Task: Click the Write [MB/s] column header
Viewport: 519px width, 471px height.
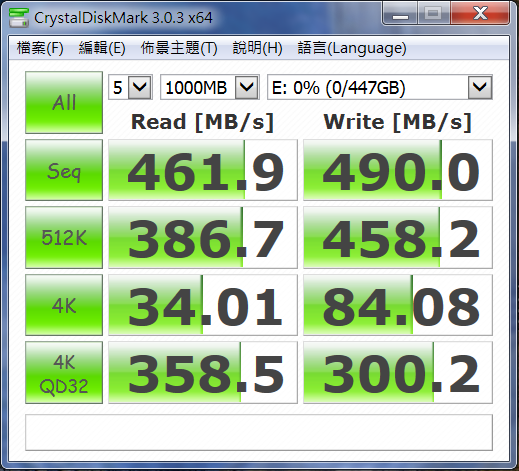Action: click(x=398, y=122)
